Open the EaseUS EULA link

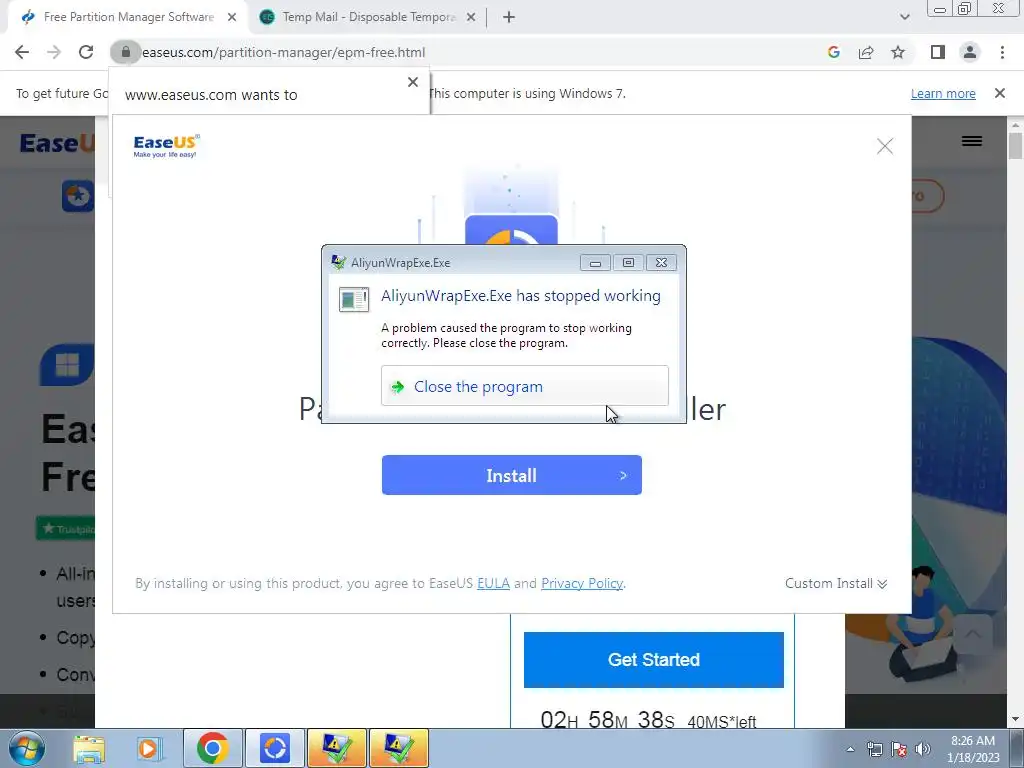[x=493, y=583]
